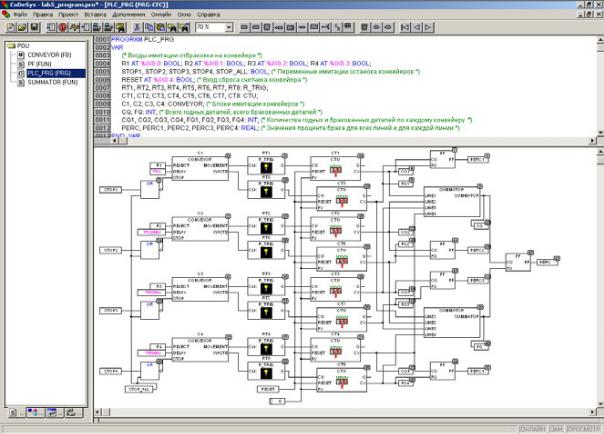Open the Проект menu
This screenshot has width=604, height=434.
(69, 16)
